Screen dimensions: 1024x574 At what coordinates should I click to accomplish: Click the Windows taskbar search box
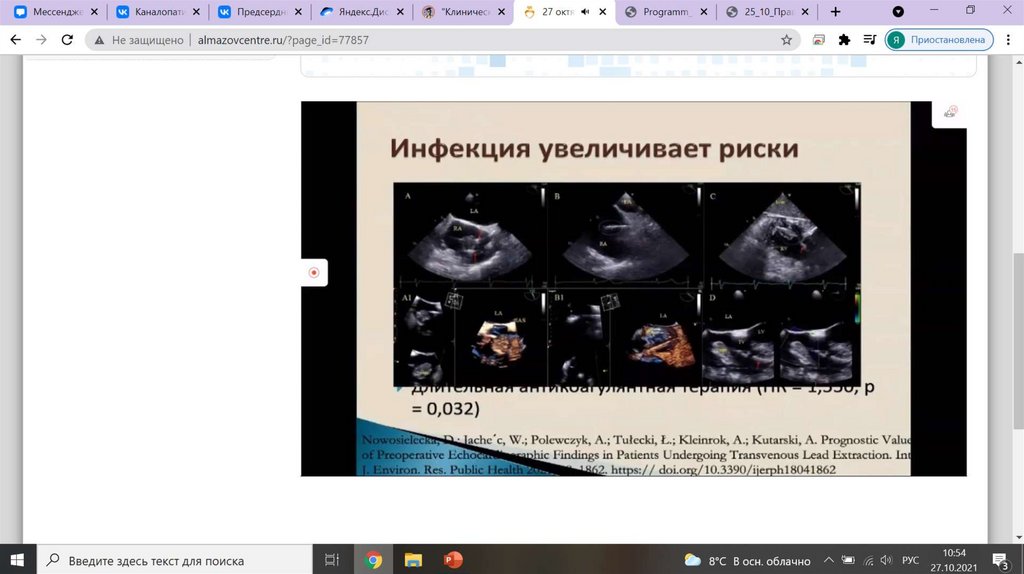(x=174, y=560)
